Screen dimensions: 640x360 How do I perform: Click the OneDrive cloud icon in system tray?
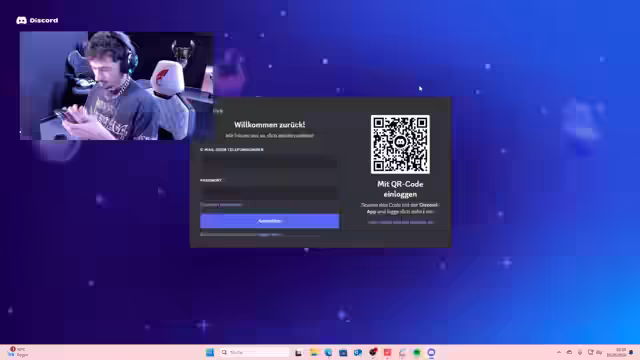click(x=569, y=352)
